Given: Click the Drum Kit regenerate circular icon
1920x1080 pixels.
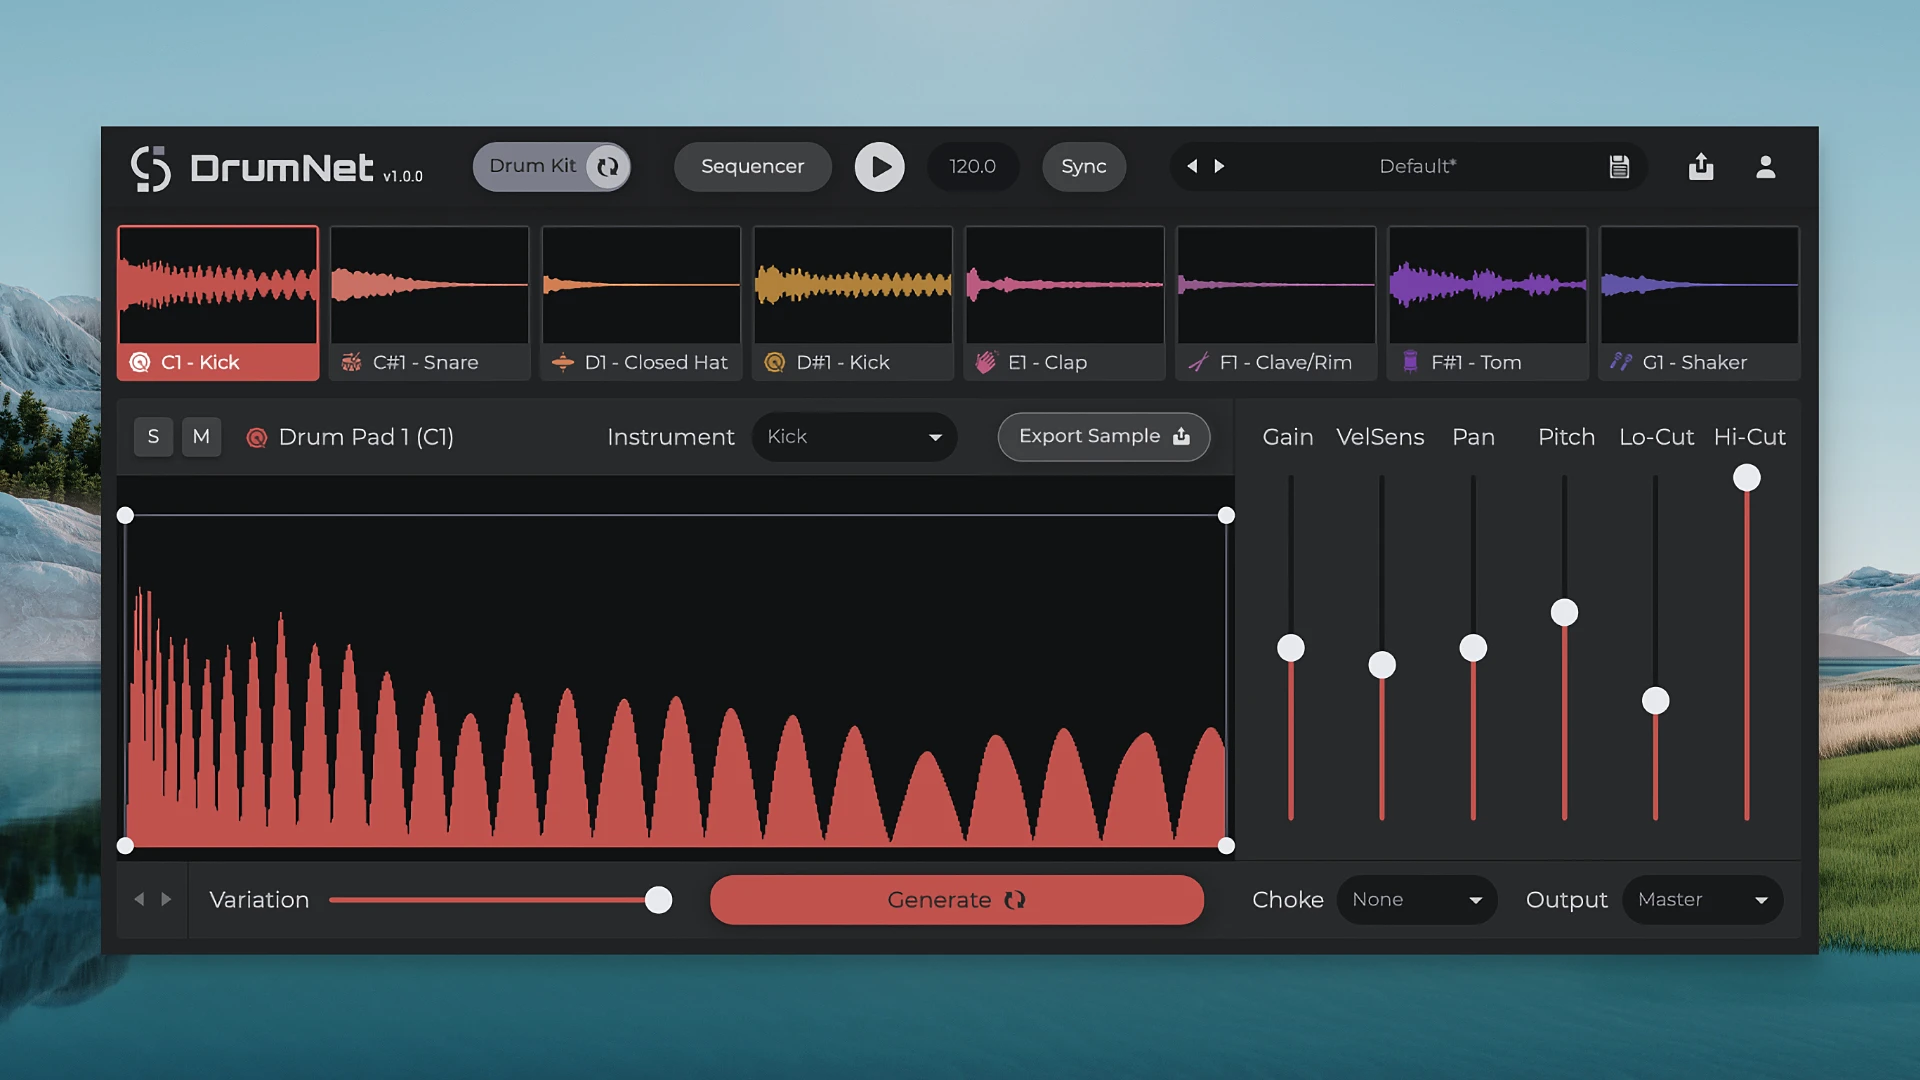Looking at the screenshot, I should click(607, 167).
